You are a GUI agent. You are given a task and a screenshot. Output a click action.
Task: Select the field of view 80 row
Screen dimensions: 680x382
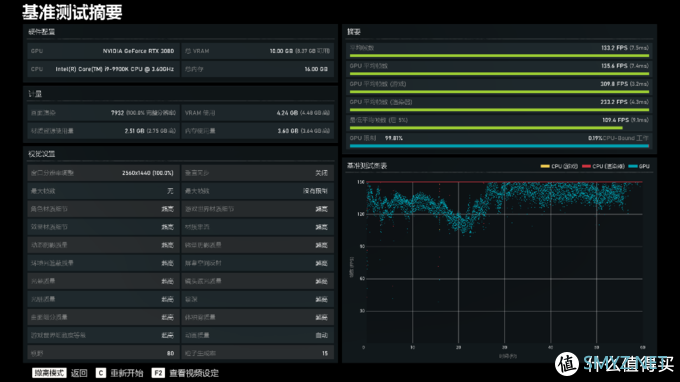(103, 353)
